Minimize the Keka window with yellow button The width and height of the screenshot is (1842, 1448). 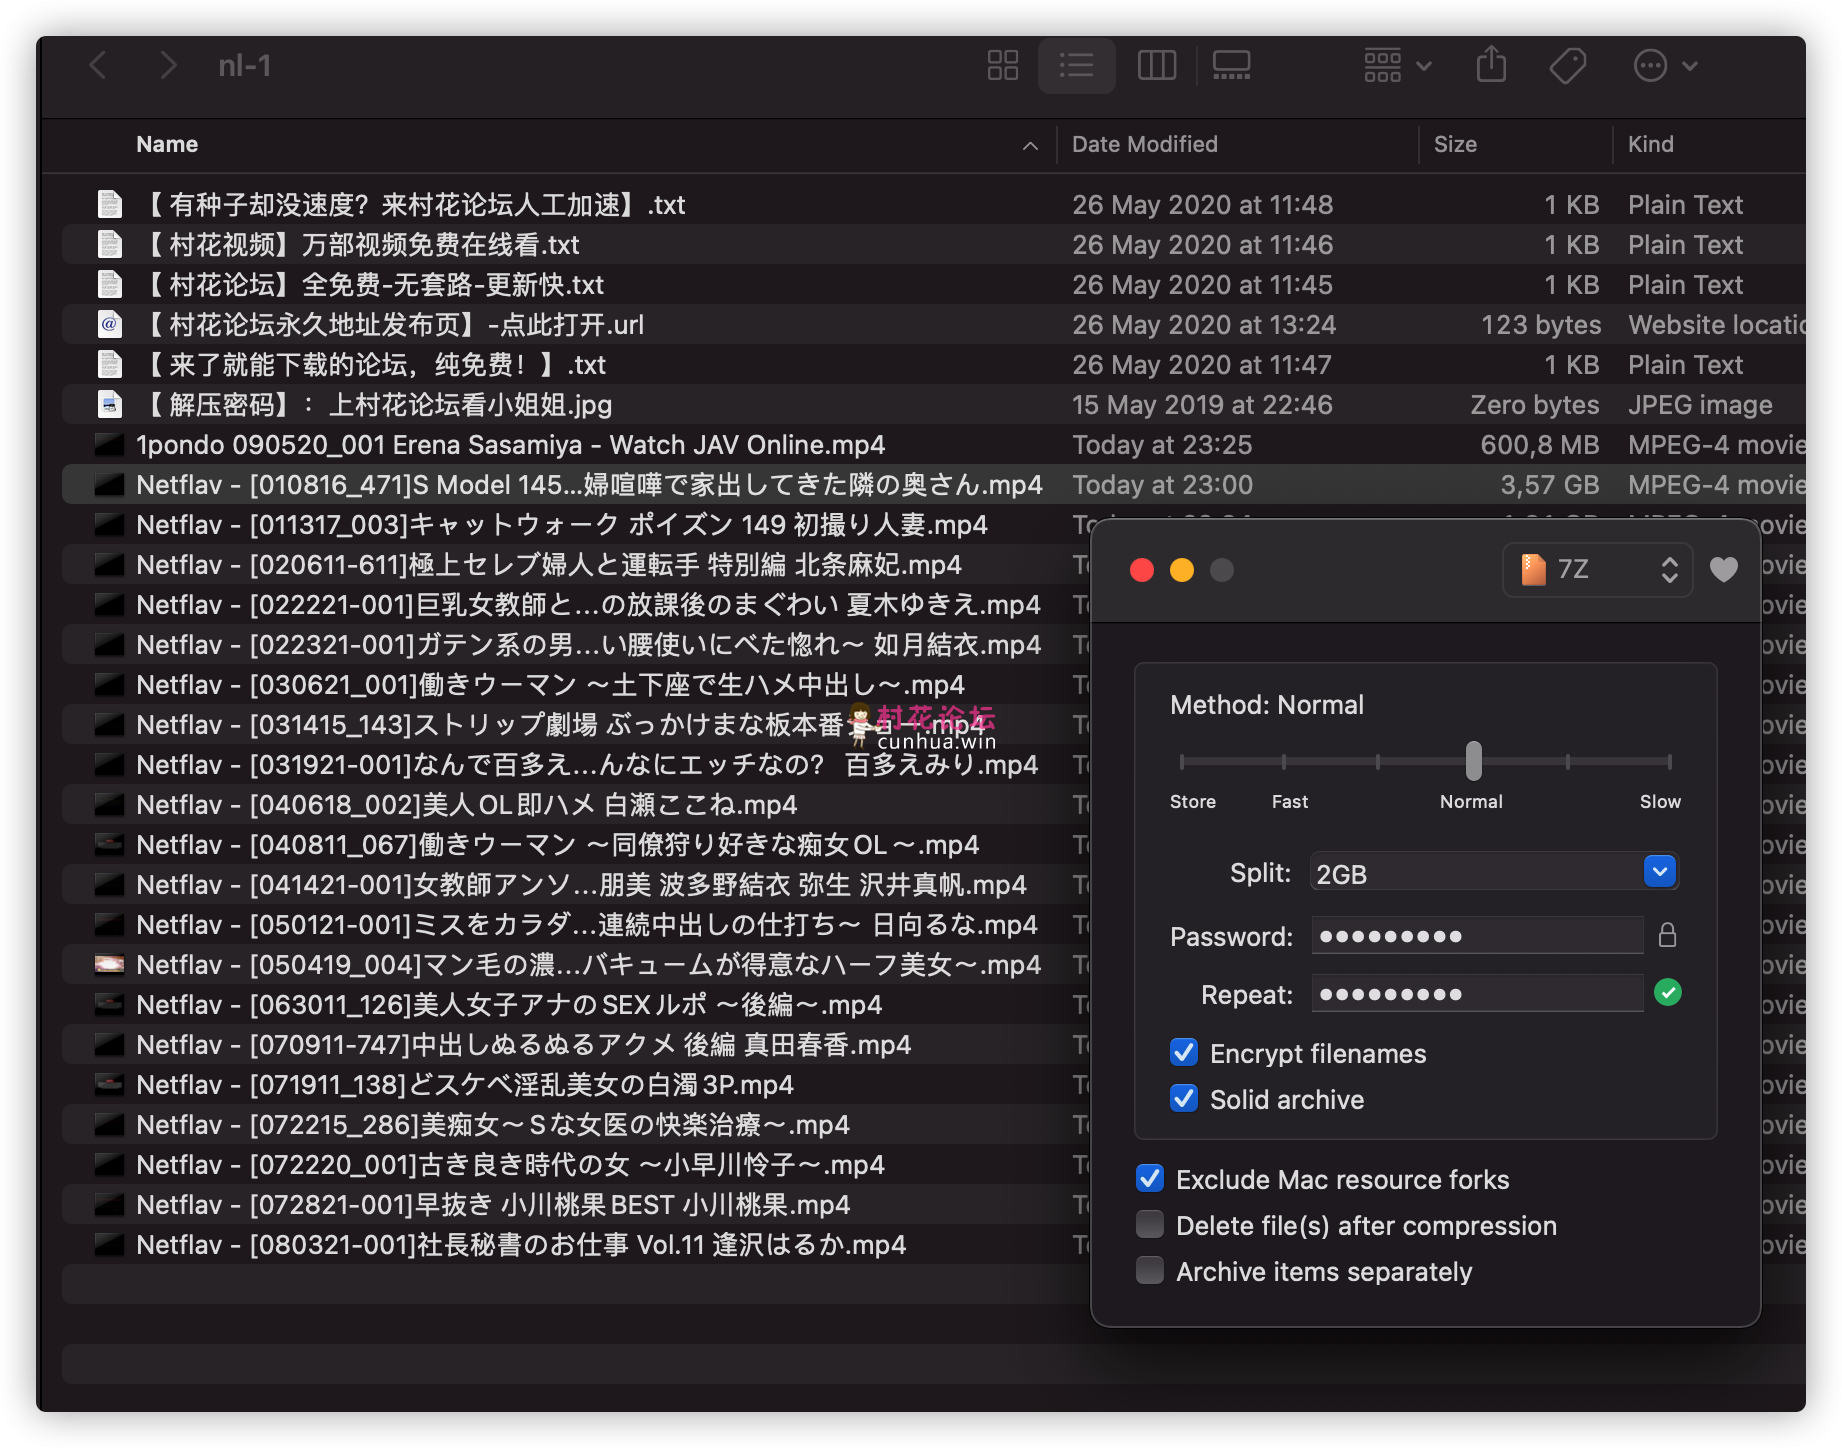[x=1181, y=570]
